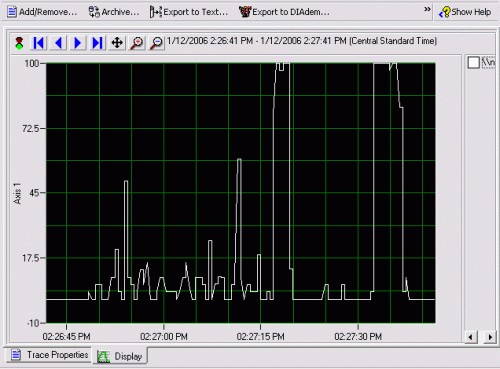Click the 02:27:15 PM time axis marker
This screenshot has height=369, width=500.
tap(260, 337)
